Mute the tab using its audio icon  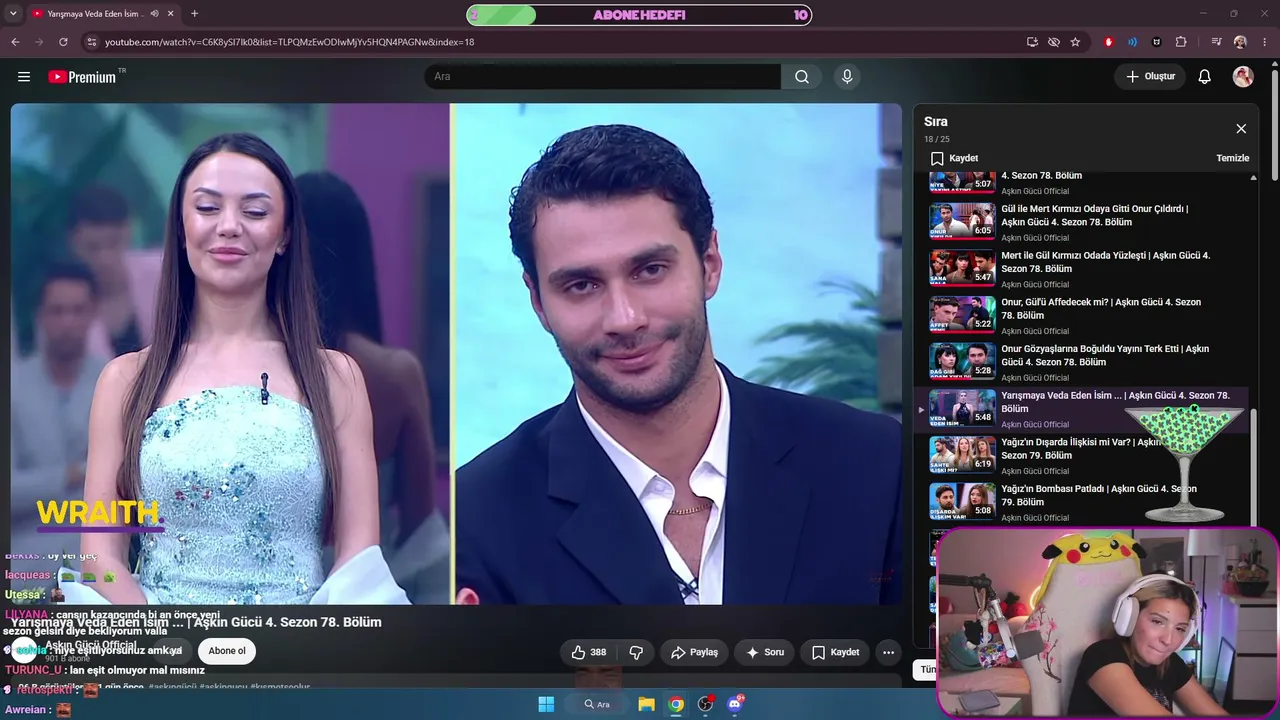[x=154, y=14]
